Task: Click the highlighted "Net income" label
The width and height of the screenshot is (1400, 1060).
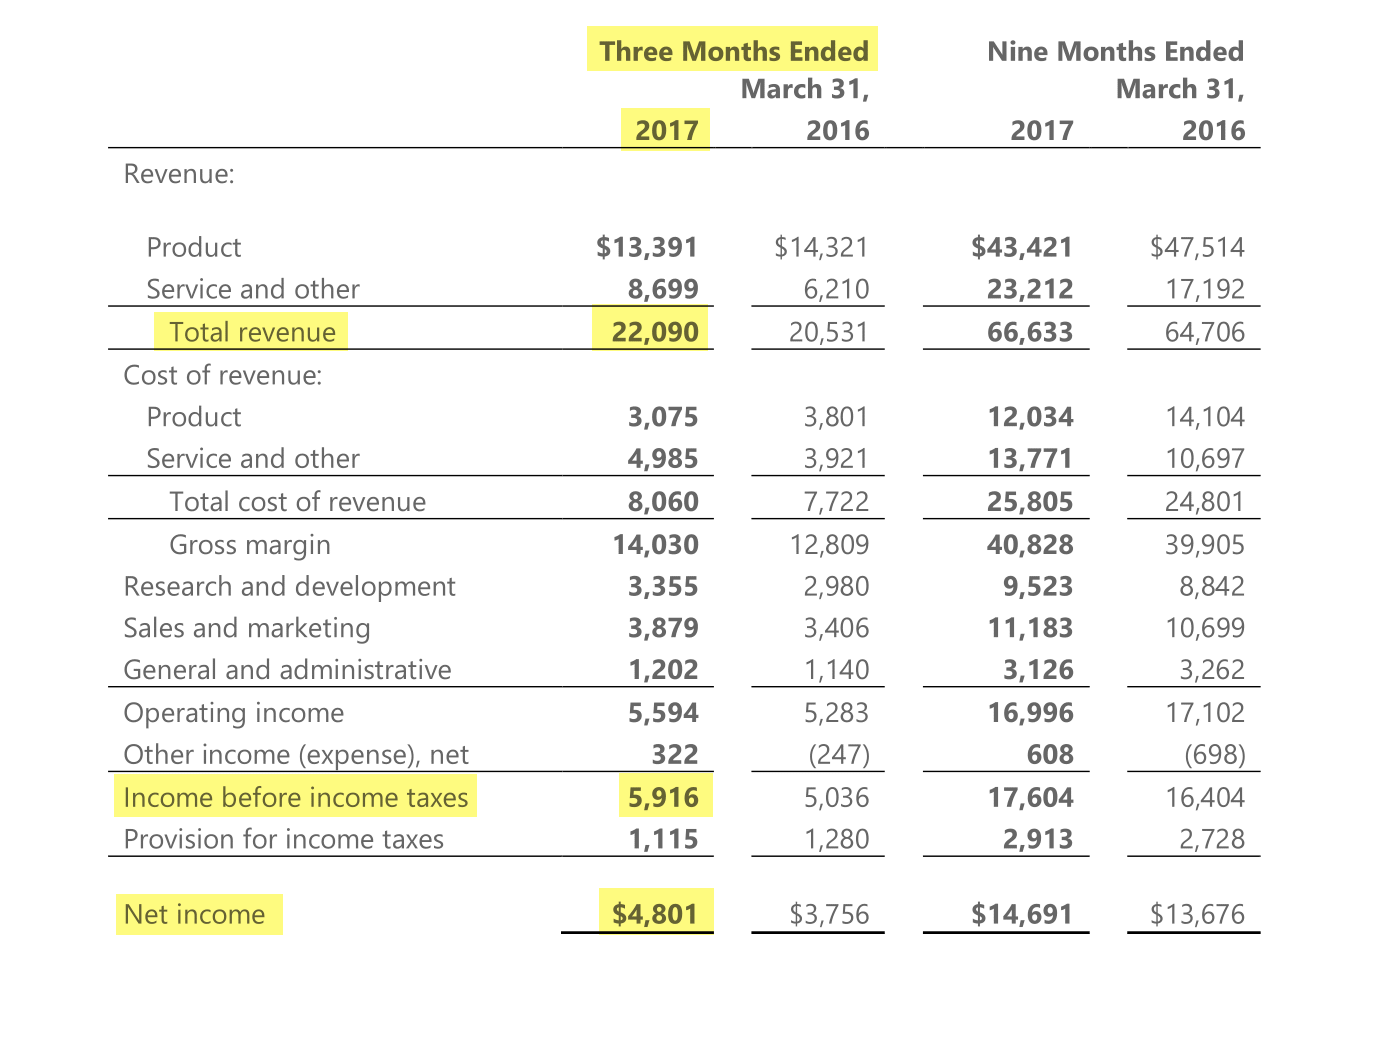Action: click(194, 914)
